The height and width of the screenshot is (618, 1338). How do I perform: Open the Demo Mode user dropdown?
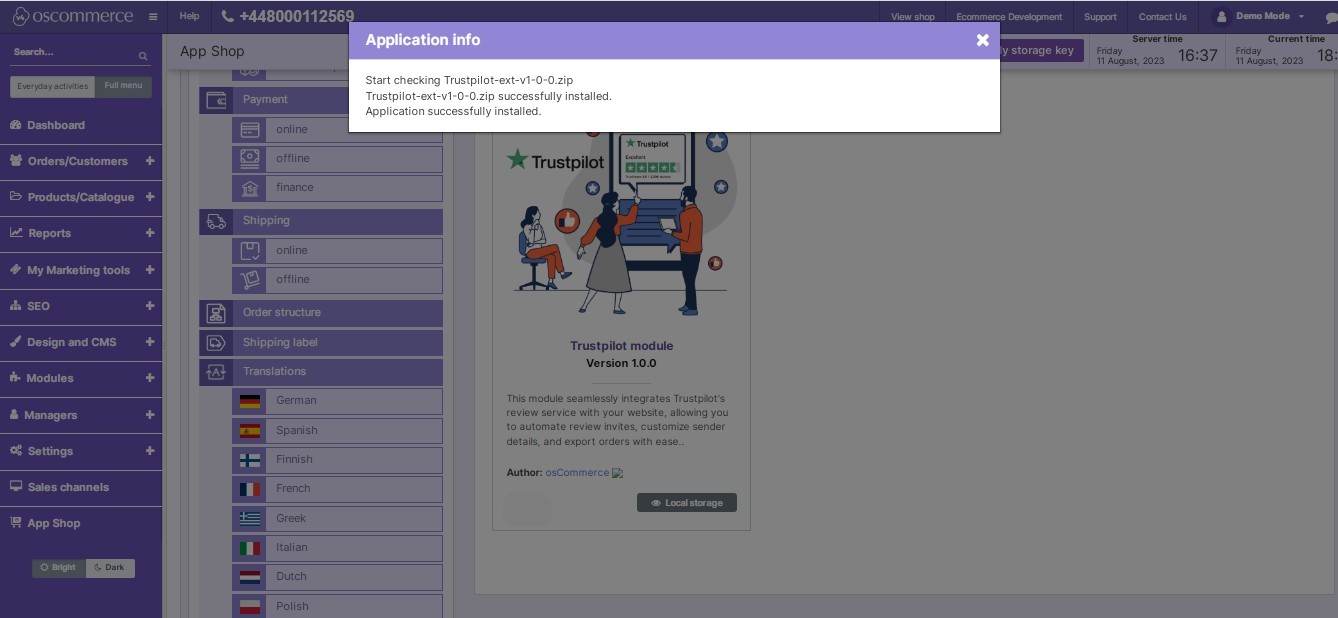[1259, 17]
